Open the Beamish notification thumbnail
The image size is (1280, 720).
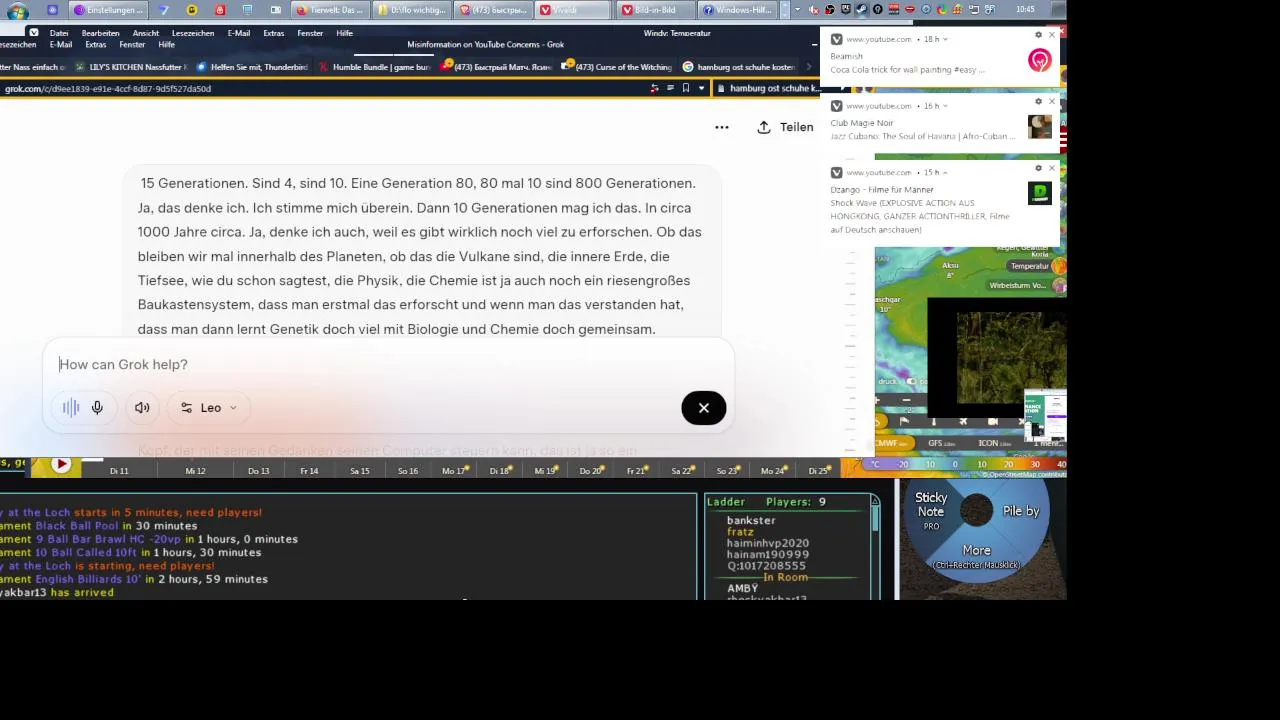click(x=1040, y=60)
